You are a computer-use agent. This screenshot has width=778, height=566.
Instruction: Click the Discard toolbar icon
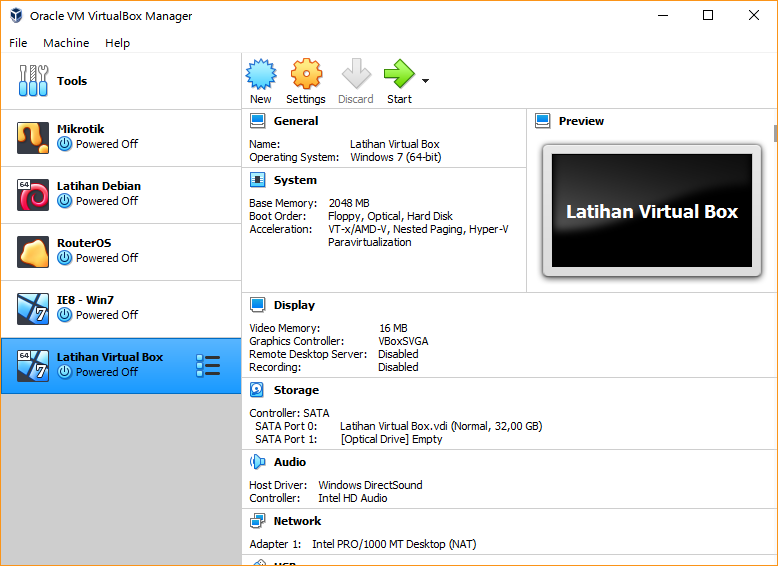355,76
